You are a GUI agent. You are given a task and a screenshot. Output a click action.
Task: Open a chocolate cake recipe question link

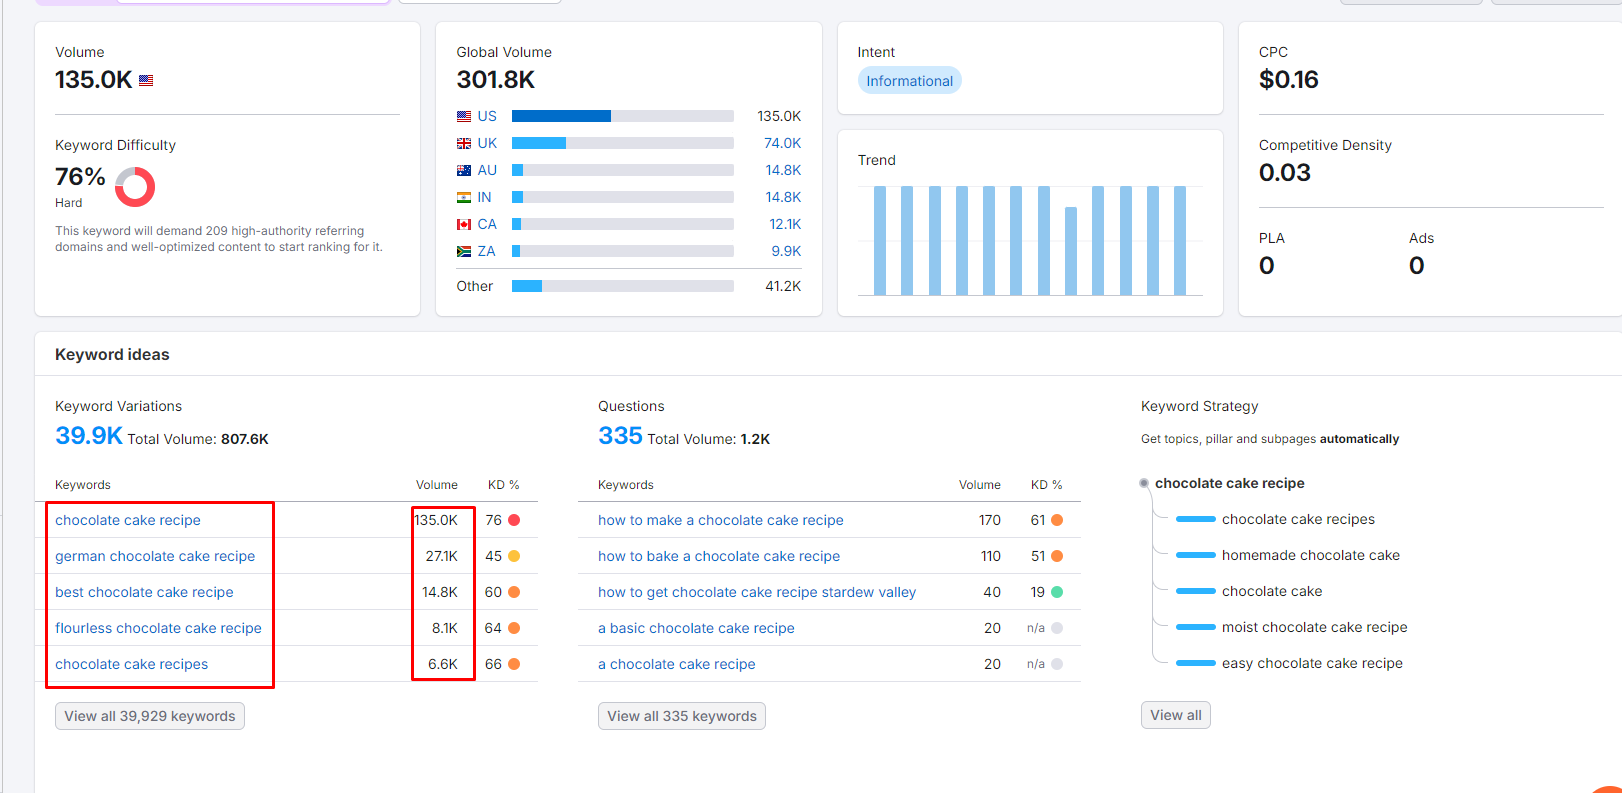[x=677, y=664]
